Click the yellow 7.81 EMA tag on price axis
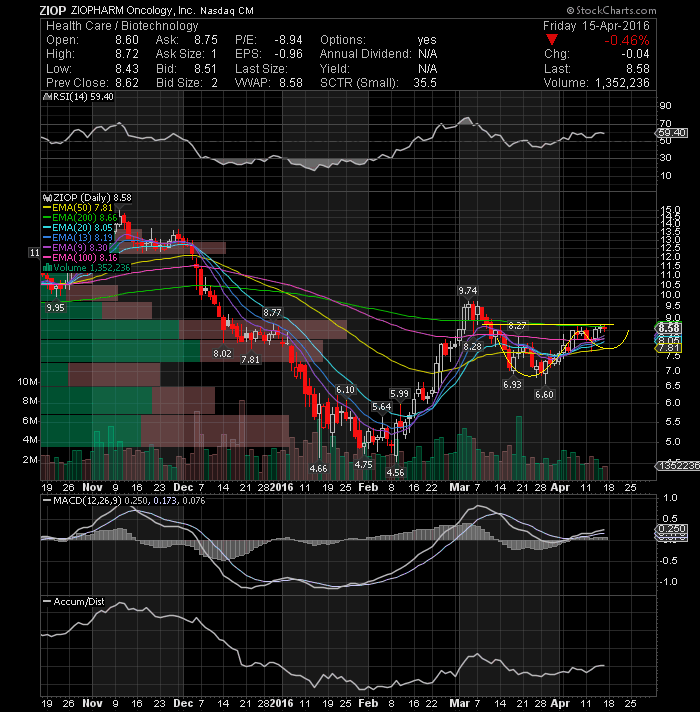This screenshot has width=700, height=712. coord(668,348)
